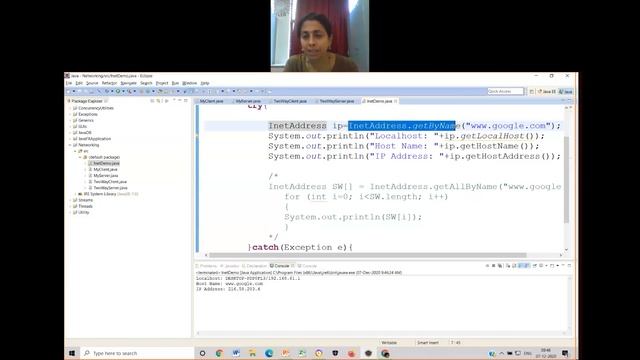Click Smart Insert in the status bar

427,343
